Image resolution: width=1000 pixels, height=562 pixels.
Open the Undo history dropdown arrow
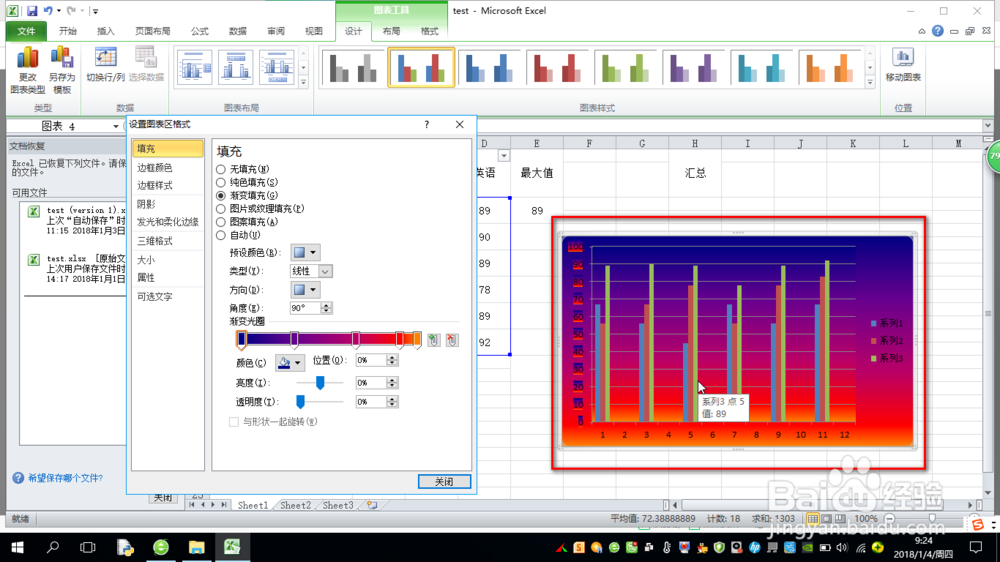point(59,11)
